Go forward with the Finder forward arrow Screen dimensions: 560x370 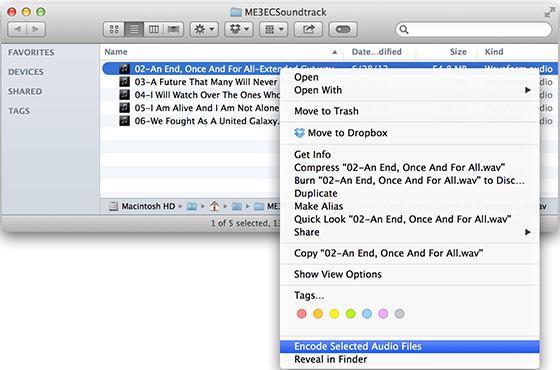(x=36, y=29)
